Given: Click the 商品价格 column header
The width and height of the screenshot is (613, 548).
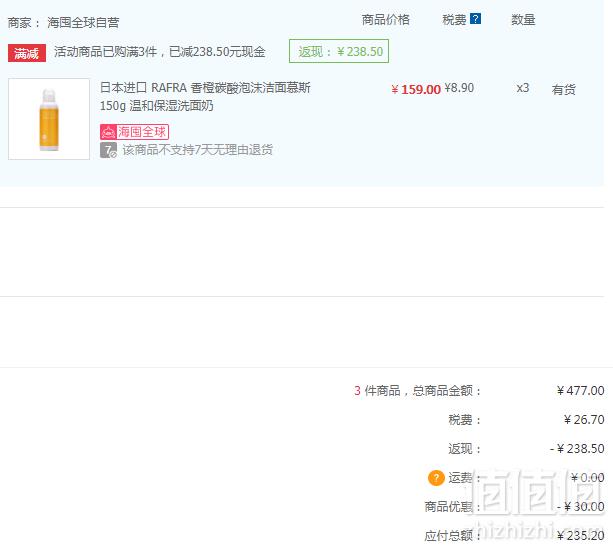Looking at the screenshot, I should (385, 20).
